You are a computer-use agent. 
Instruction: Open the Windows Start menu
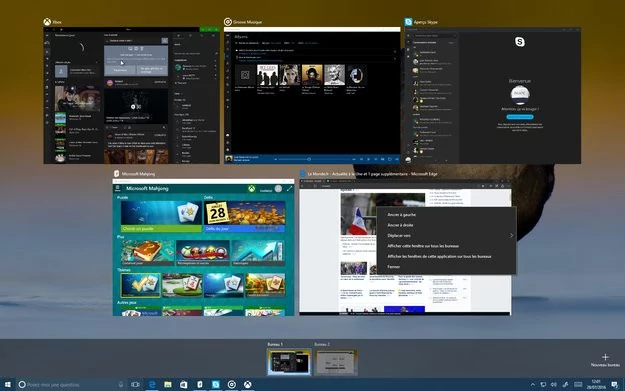tap(8, 385)
